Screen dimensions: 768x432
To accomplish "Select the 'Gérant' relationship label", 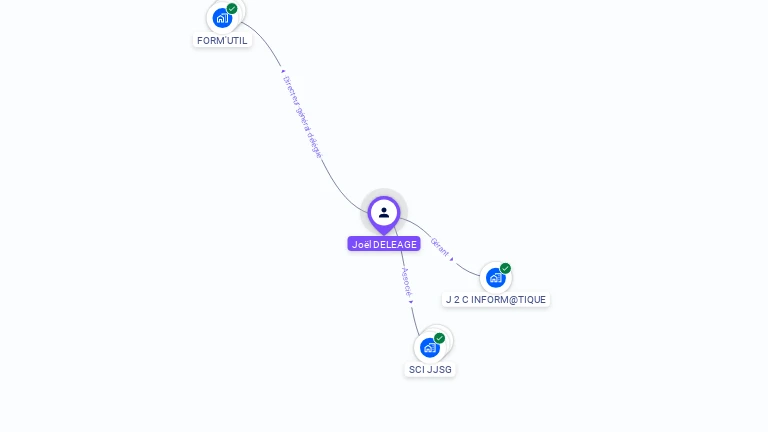I will pyautogui.click(x=439, y=247).
